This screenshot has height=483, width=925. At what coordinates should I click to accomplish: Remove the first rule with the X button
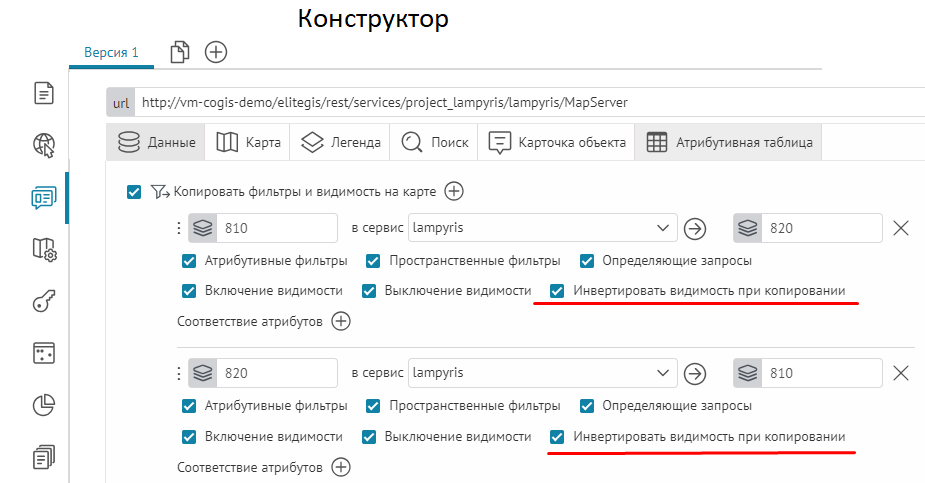click(900, 229)
